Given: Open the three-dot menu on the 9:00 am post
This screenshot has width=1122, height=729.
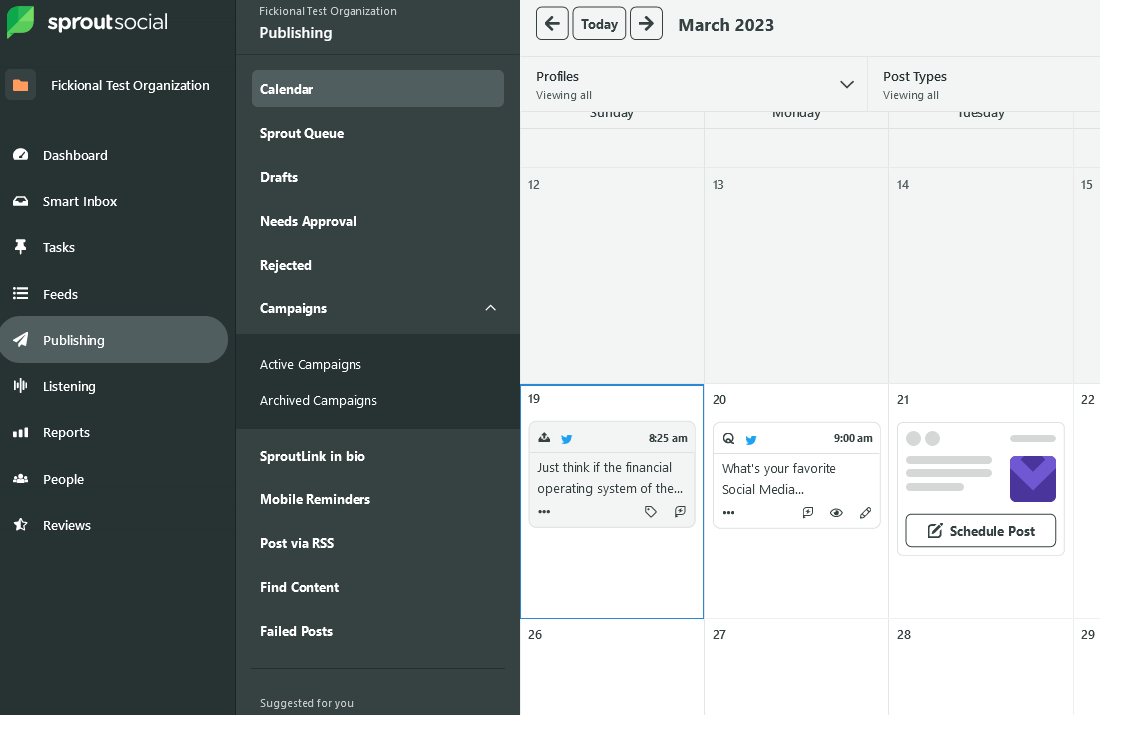Looking at the screenshot, I should click(x=728, y=513).
